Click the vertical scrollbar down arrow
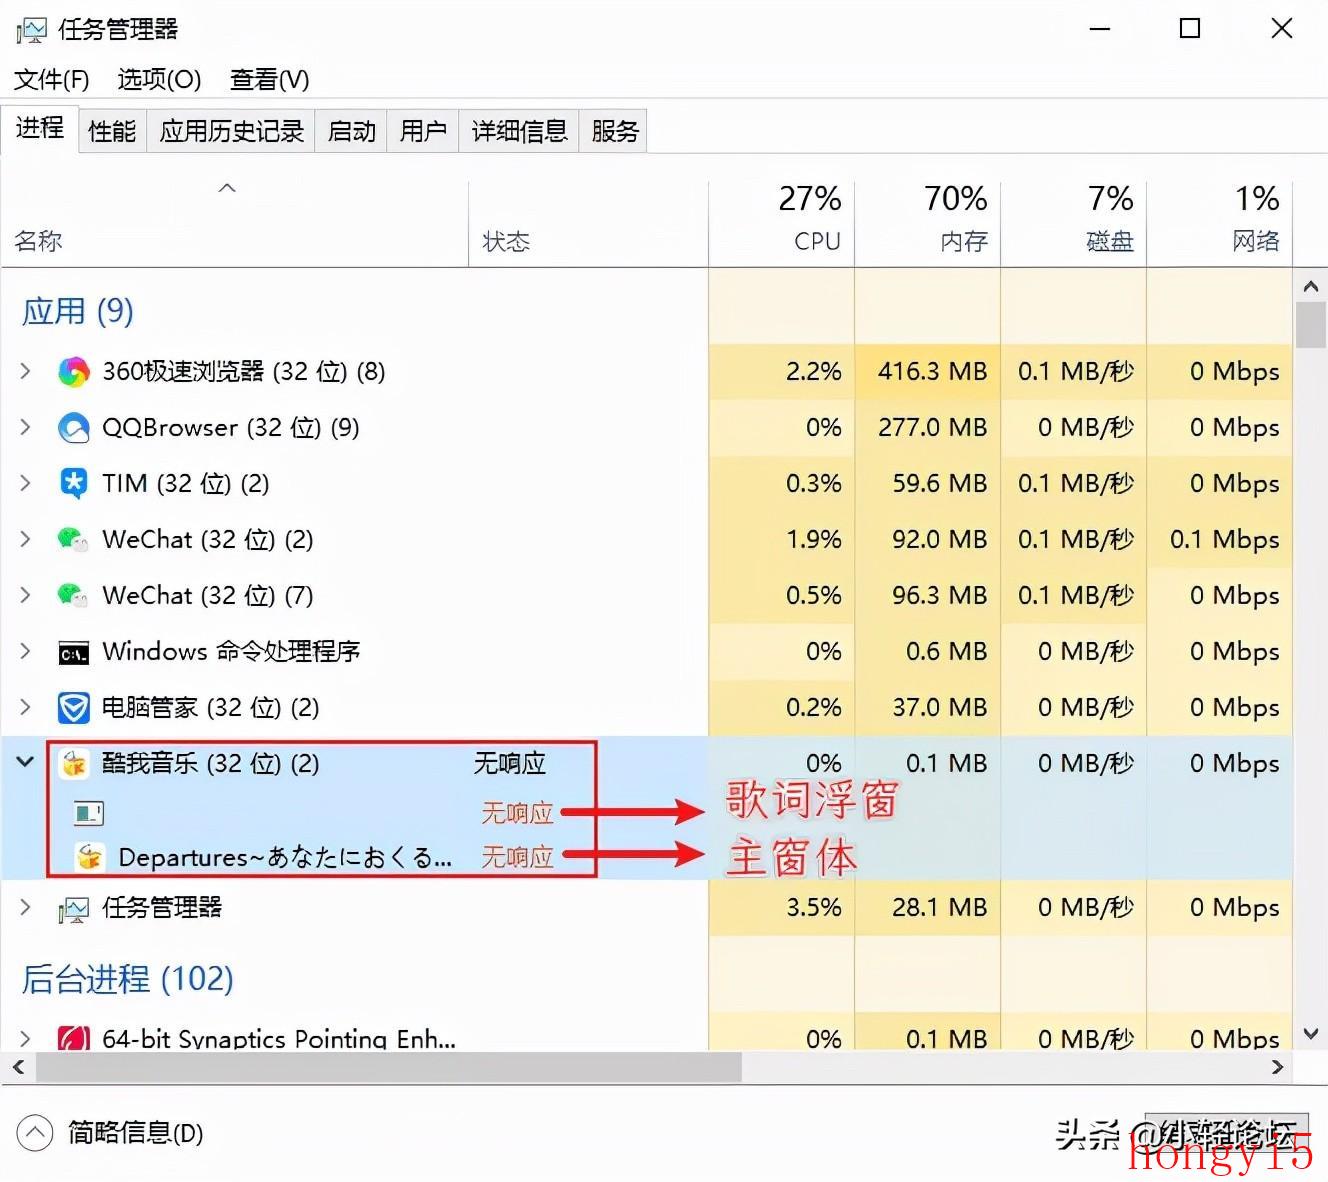The height and width of the screenshot is (1182, 1328). pos(1310,1034)
